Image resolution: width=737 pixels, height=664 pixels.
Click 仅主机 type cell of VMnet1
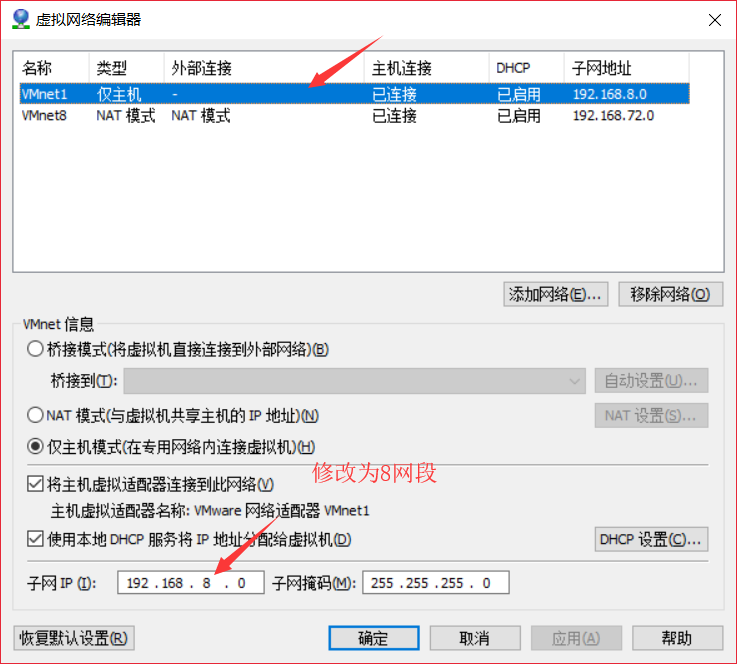pyautogui.click(x=119, y=94)
